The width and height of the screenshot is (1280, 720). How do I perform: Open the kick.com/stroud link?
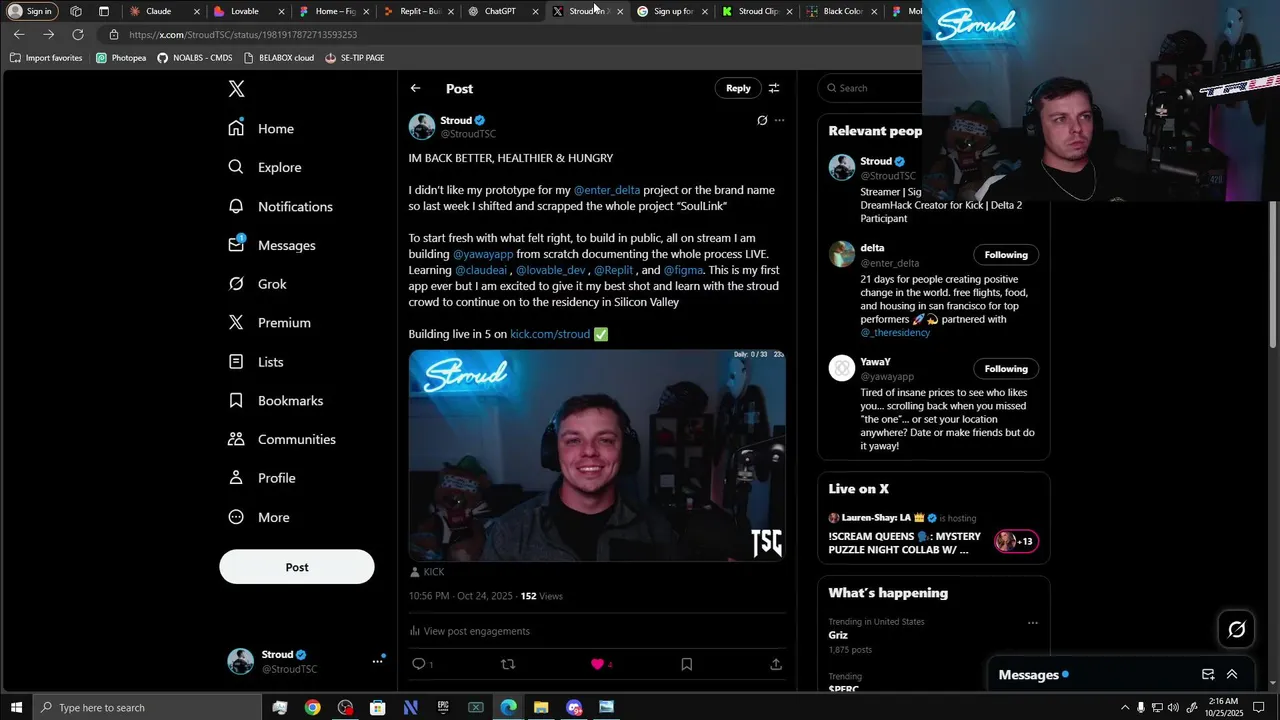[x=550, y=334]
